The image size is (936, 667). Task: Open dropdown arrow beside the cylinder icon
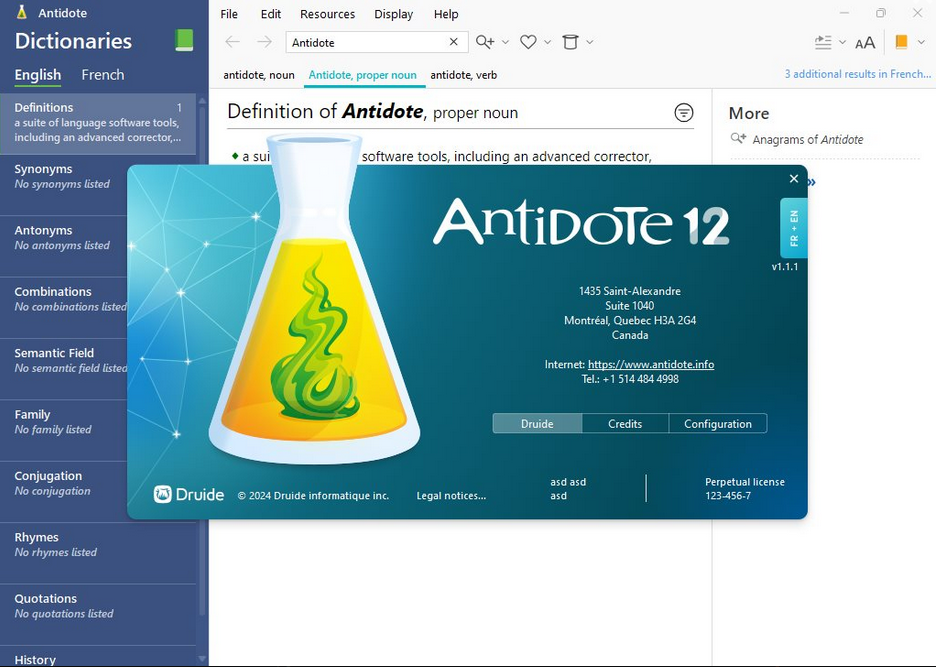[590, 42]
